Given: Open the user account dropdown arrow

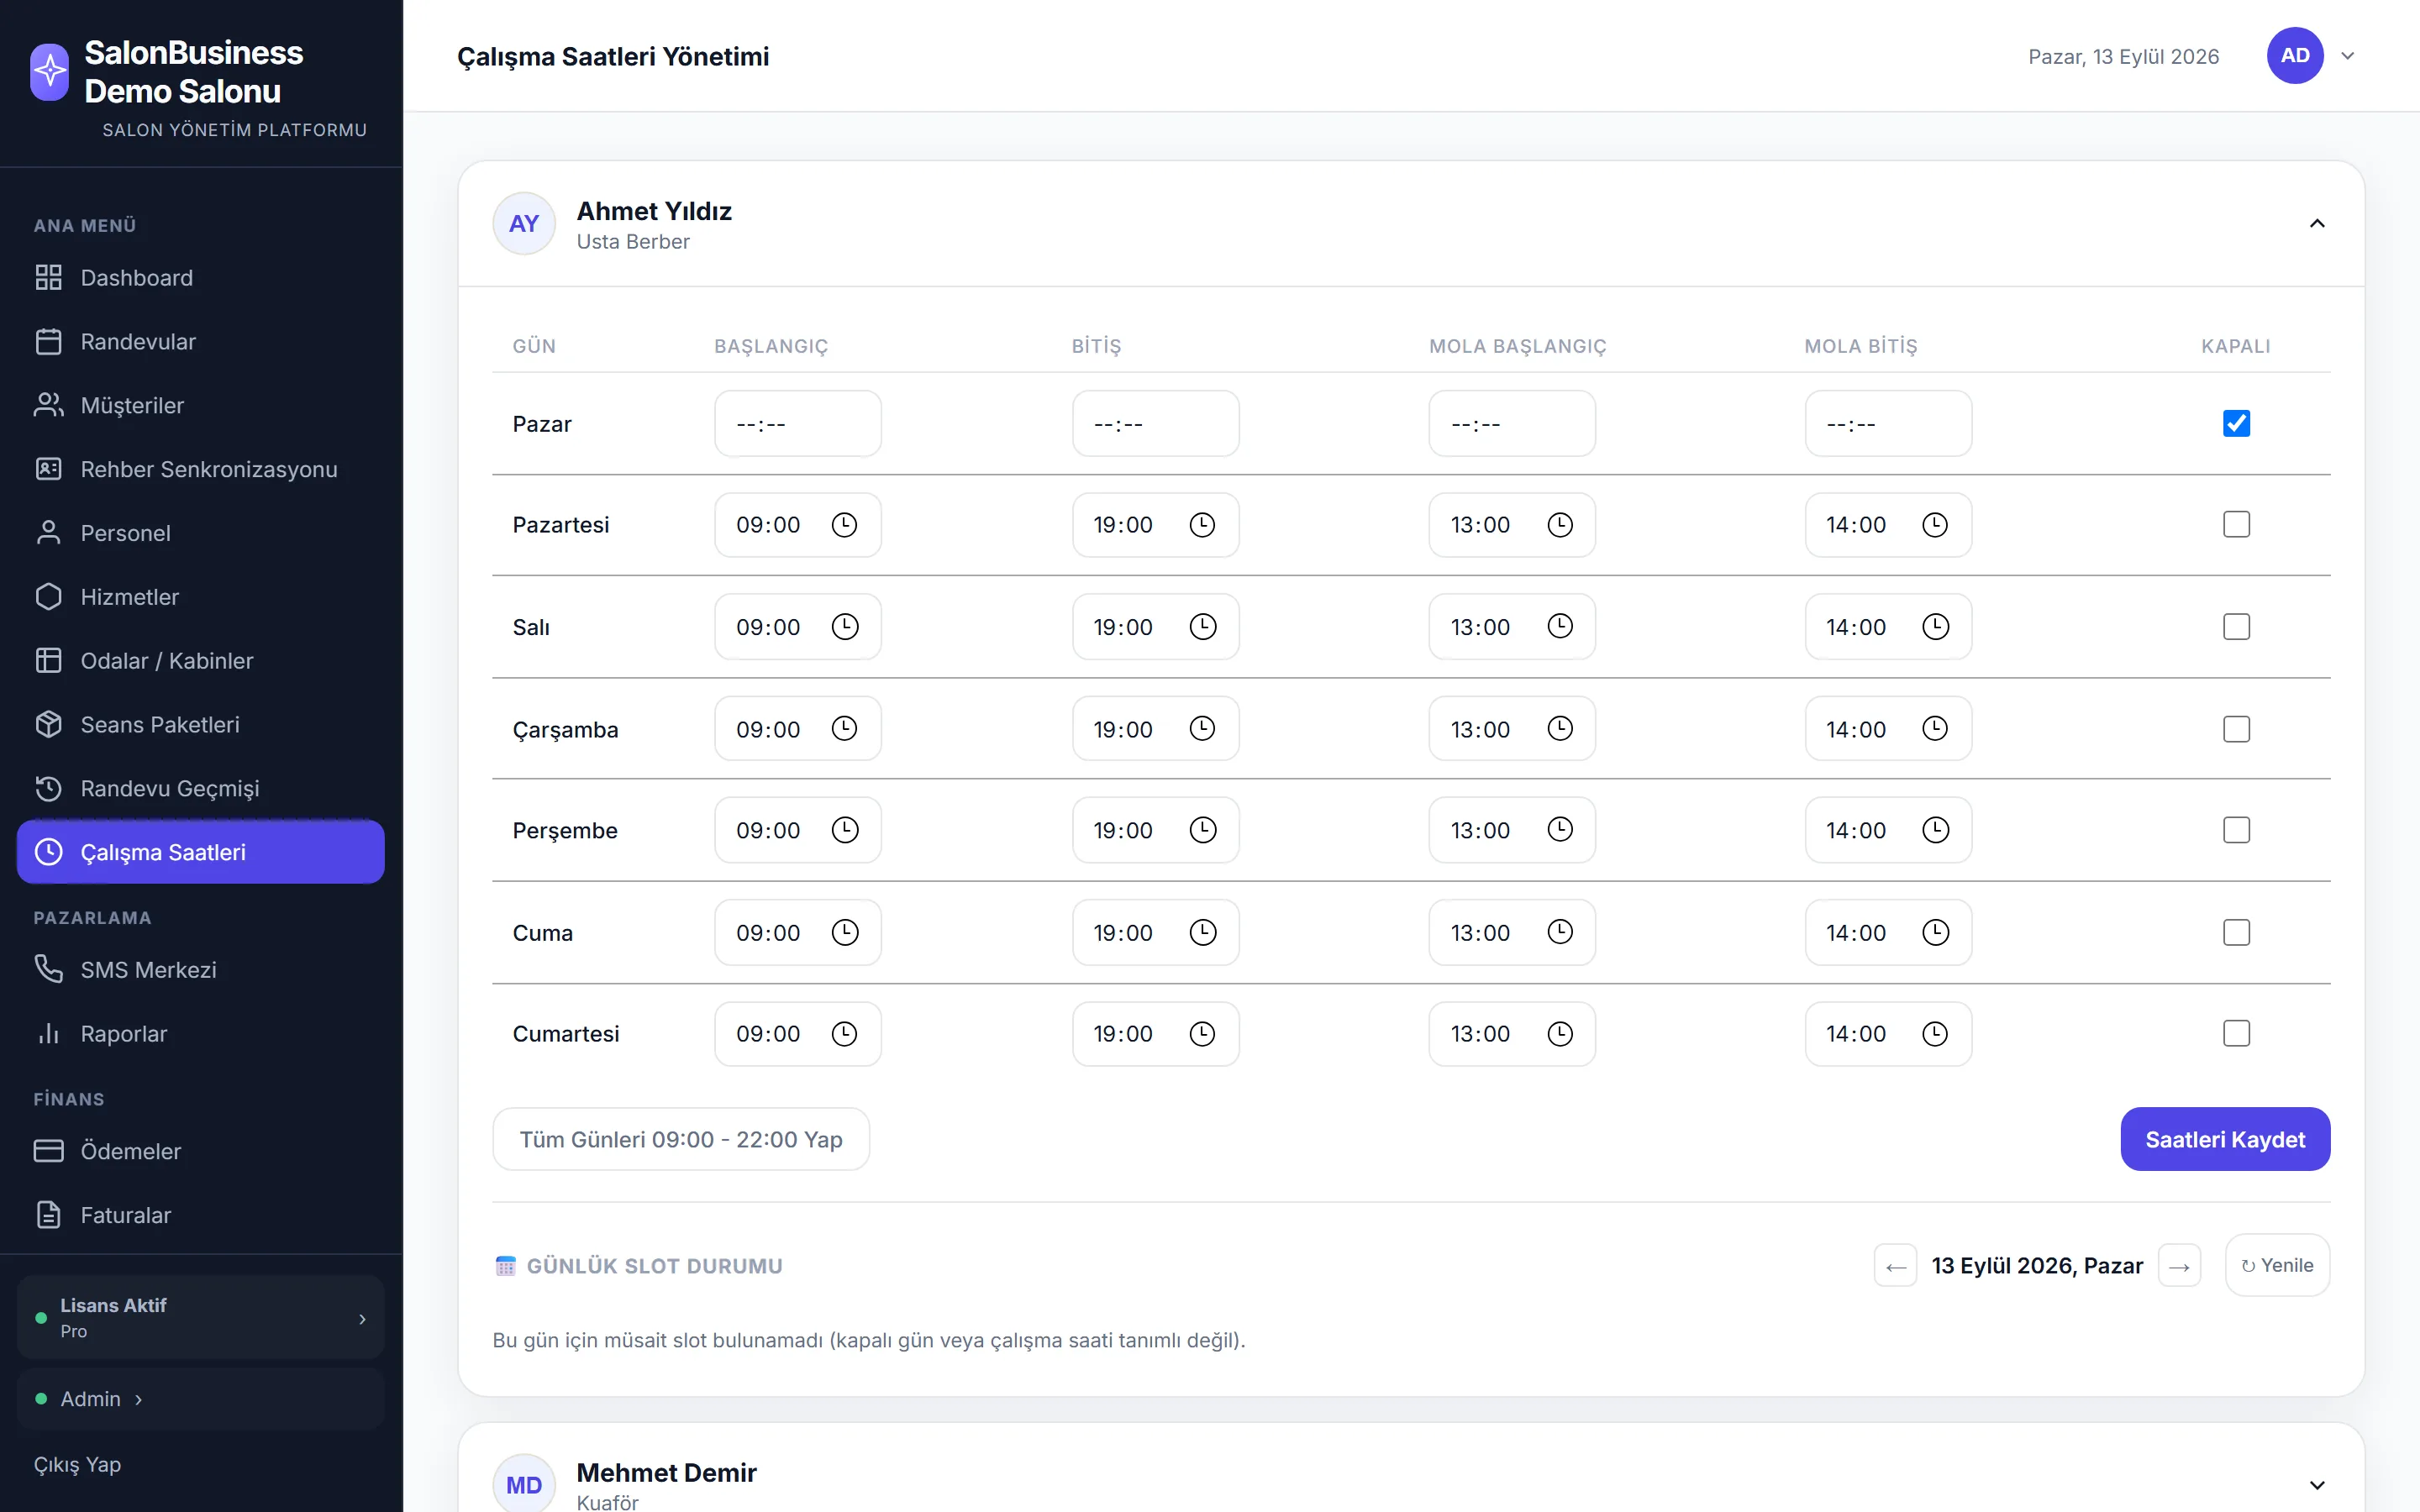Looking at the screenshot, I should (x=2348, y=56).
